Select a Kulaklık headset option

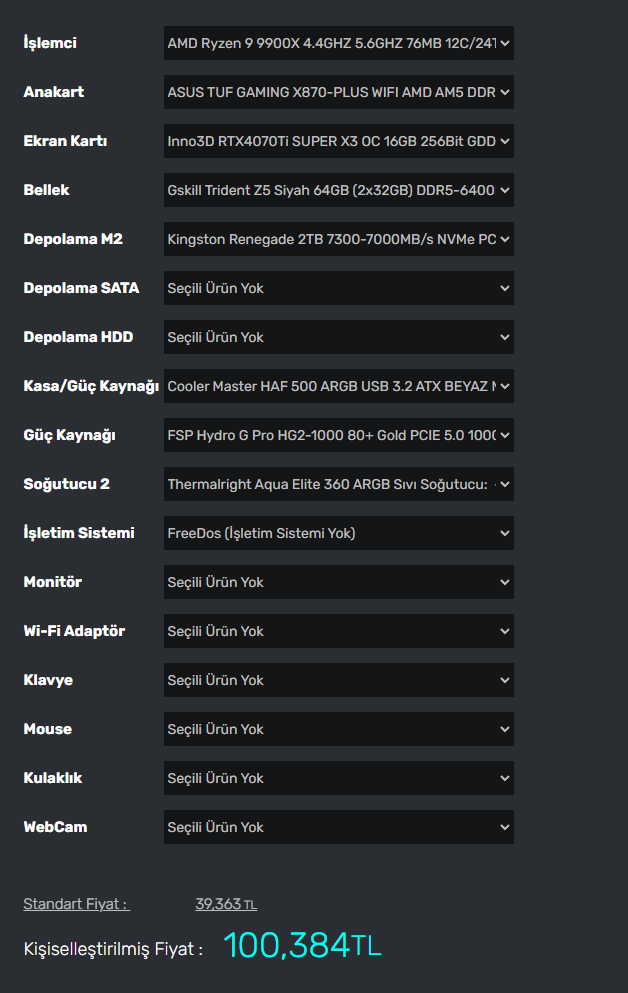(x=338, y=778)
